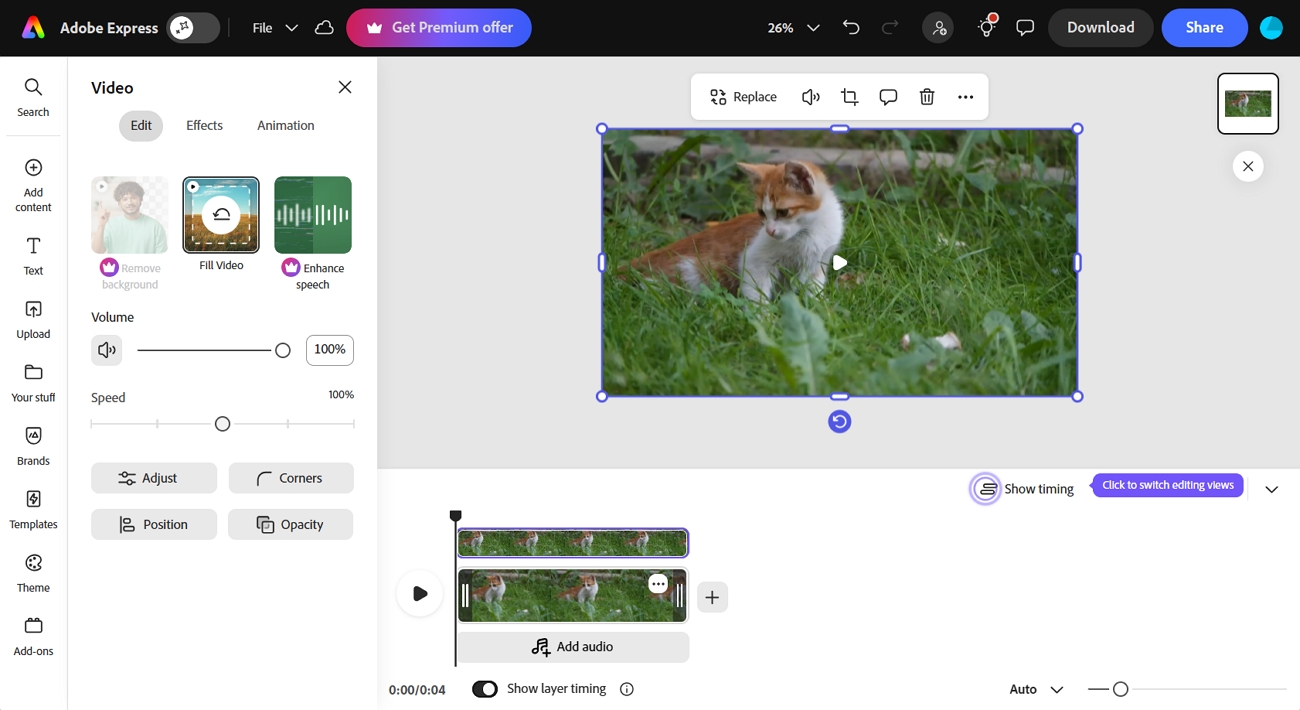Open Add-ons from the left sidebar
Viewport: 1300px width, 710px height.
coord(33,636)
